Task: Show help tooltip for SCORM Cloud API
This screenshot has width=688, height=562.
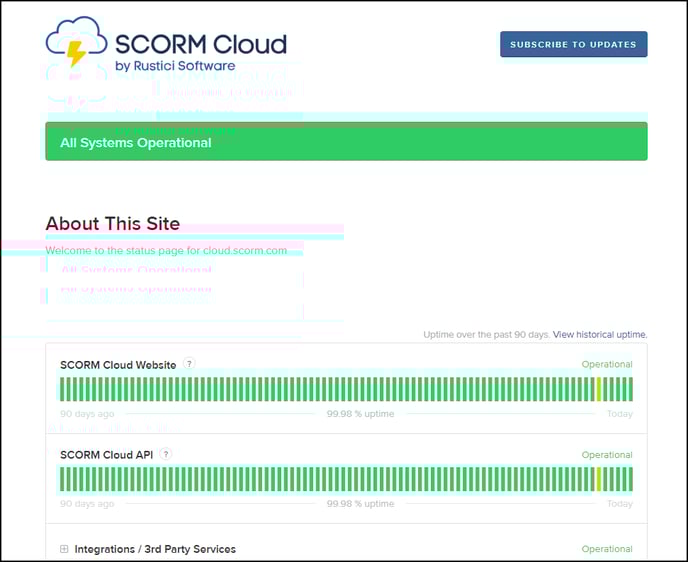Action: 166,454
